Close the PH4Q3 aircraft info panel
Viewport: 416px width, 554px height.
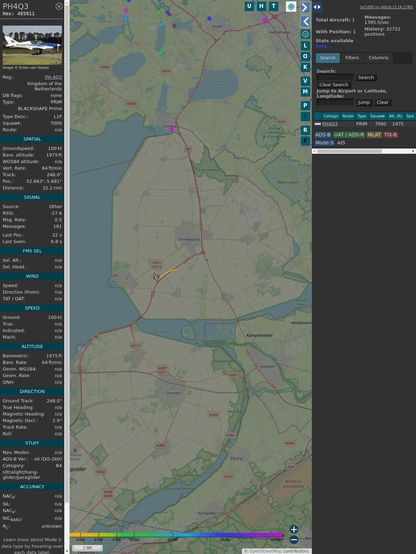pos(59,6)
